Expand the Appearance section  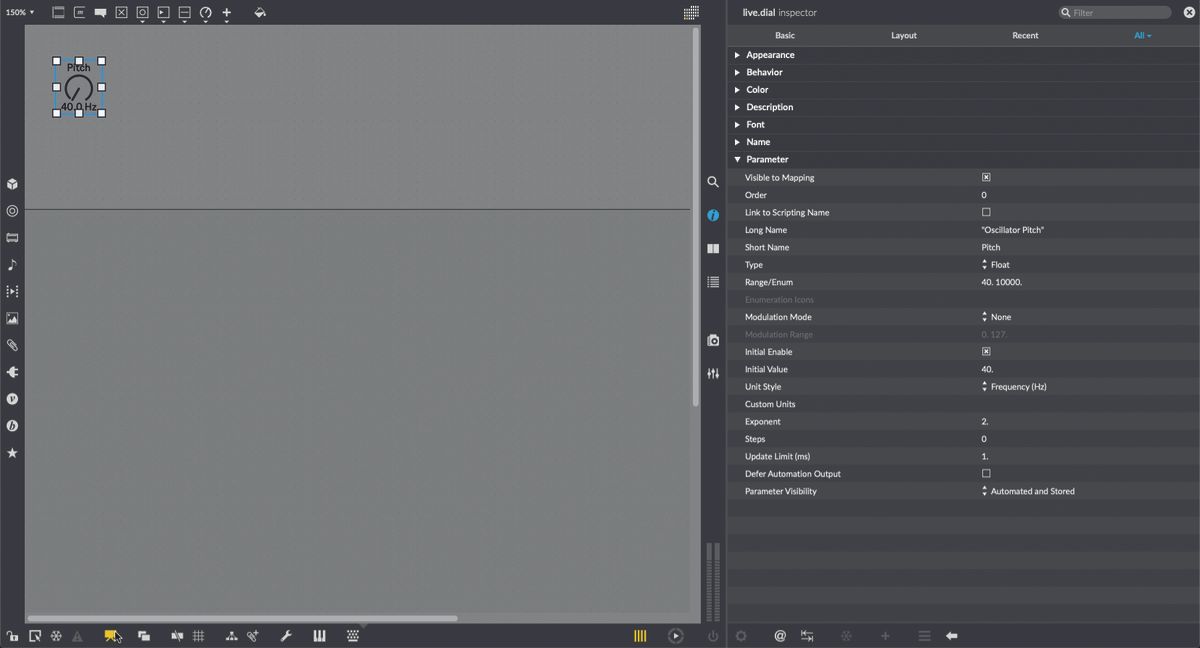[x=737, y=55]
